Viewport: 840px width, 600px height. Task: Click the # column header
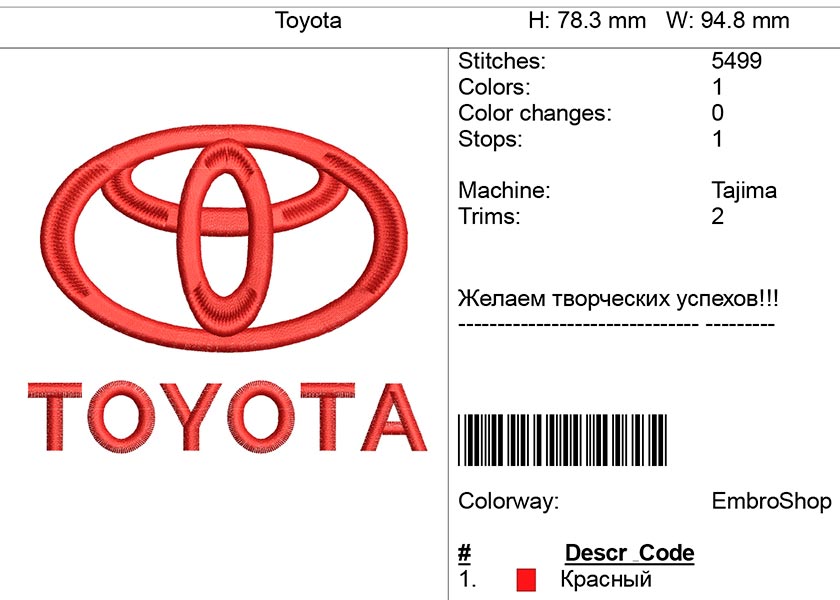coord(464,553)
